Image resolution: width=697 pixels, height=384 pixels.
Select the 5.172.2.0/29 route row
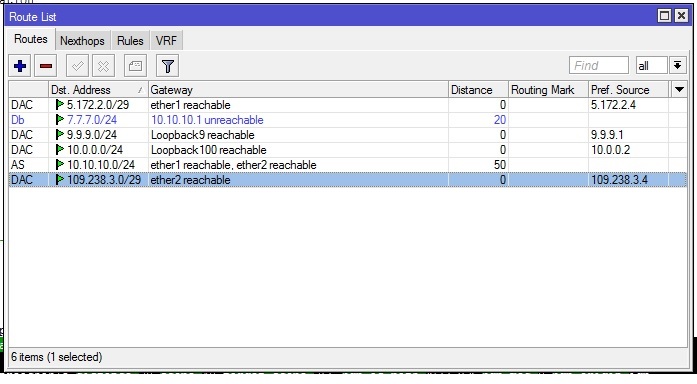pyautogui.click(x=348, y=105)
